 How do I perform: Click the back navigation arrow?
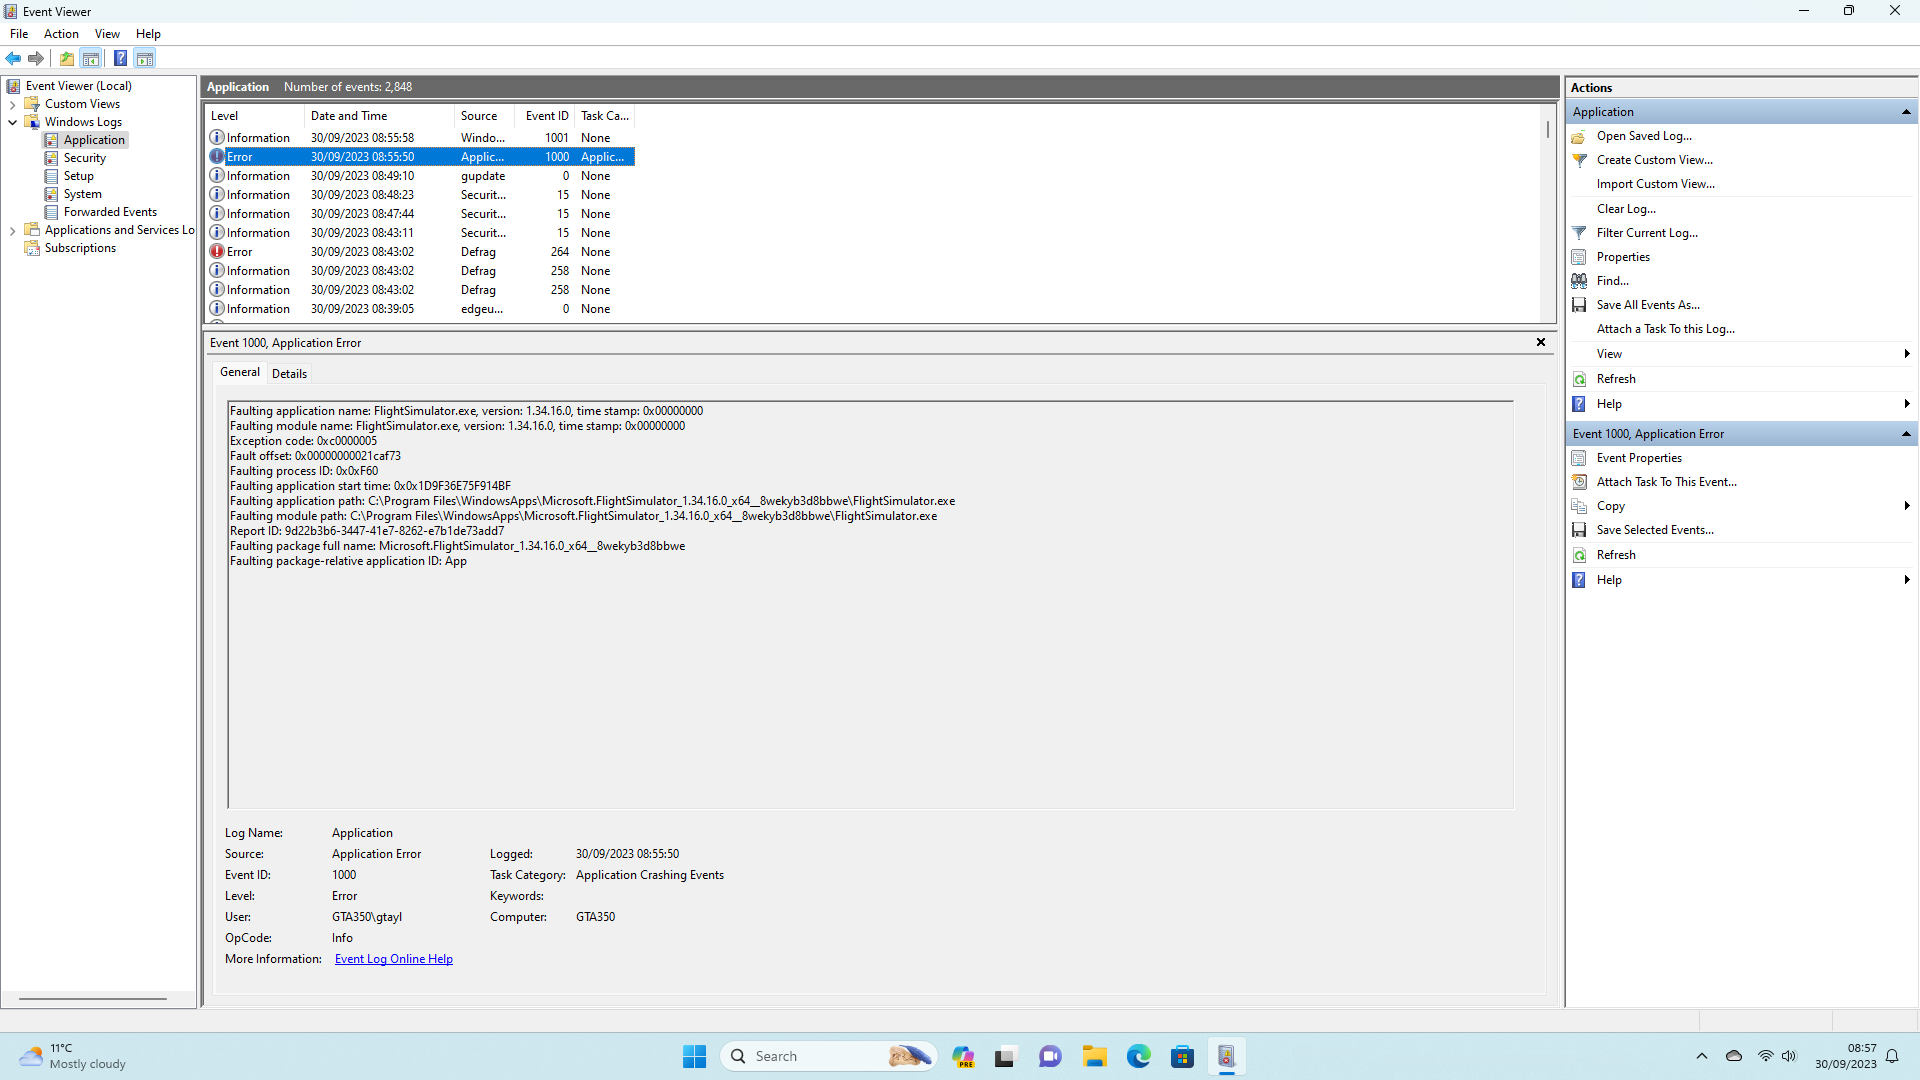pyautogui.click(x=13, y=58)
